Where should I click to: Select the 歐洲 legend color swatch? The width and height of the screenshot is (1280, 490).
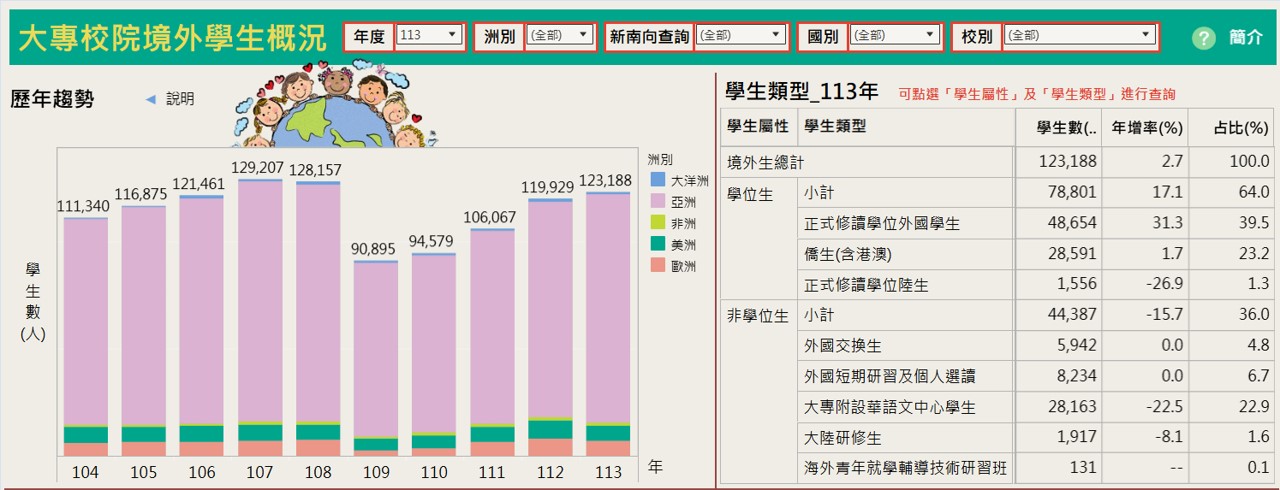(x=657, y=266)
